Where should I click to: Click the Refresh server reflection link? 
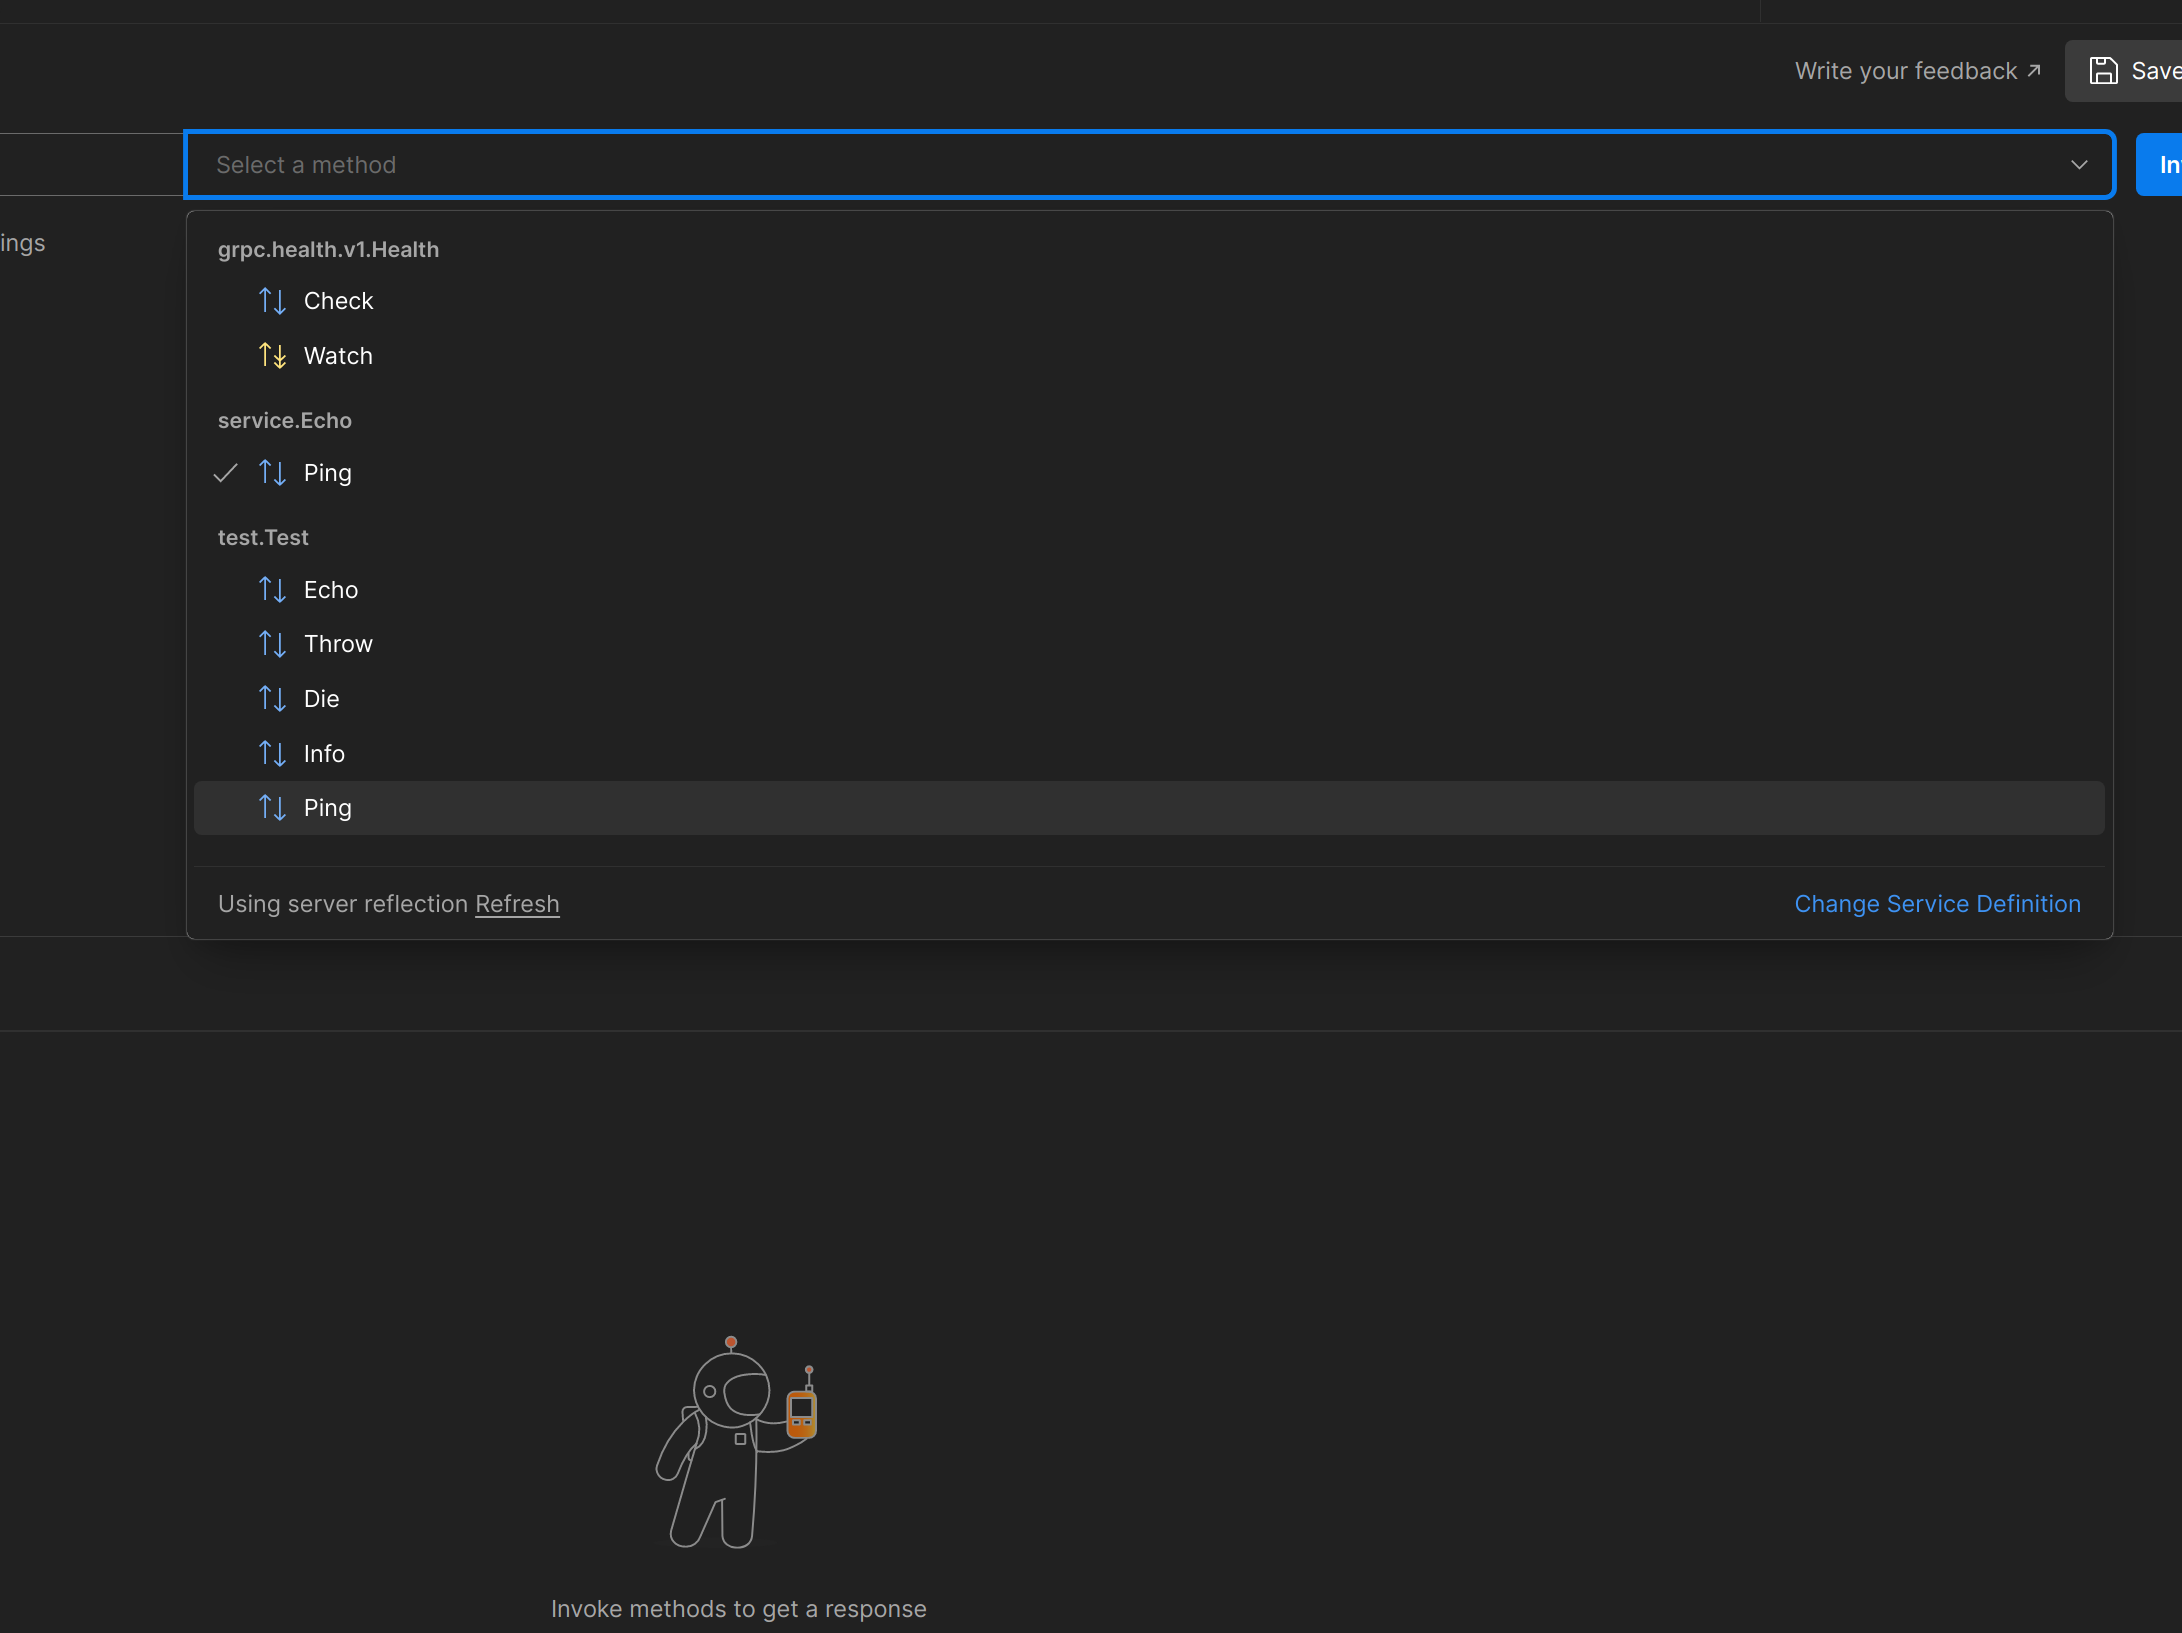tap(517, 904)
